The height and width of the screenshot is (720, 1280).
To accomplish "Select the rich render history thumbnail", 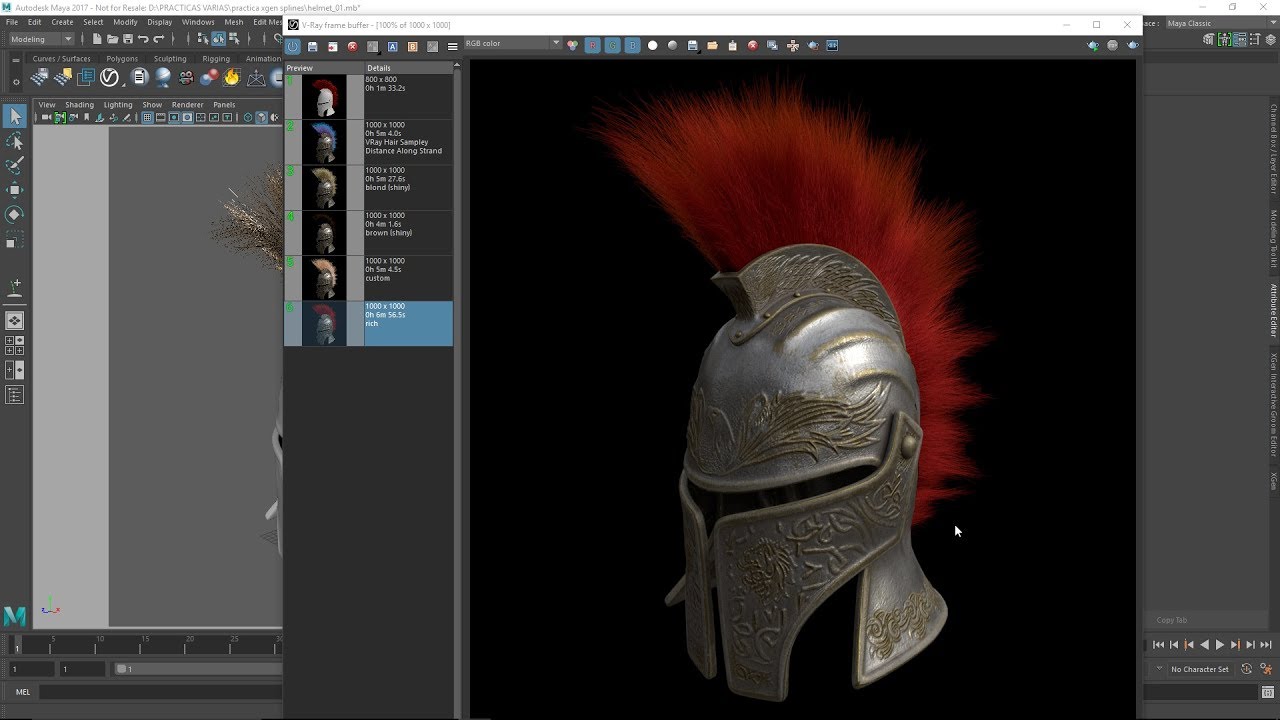I will click(x=324, y=324).
